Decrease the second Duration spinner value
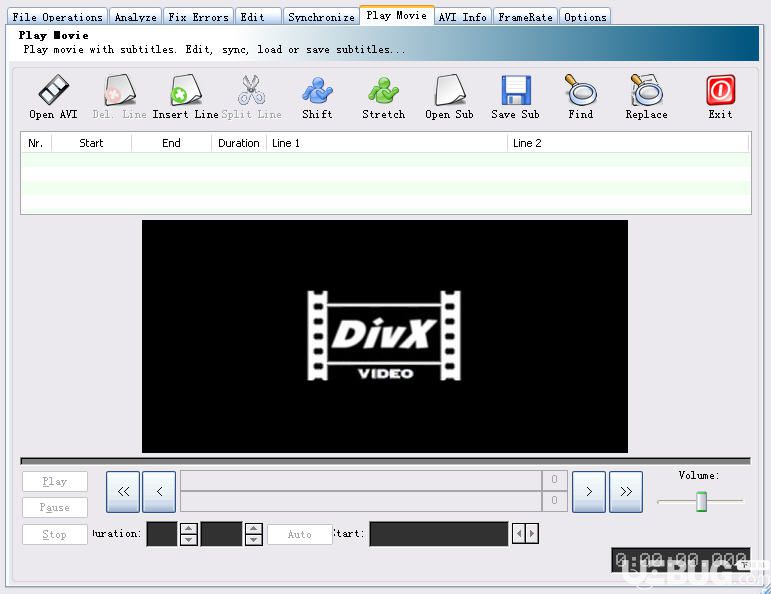The height and width of the screenshot is (594, 771). pyautogui.click(x=253, y=540)
